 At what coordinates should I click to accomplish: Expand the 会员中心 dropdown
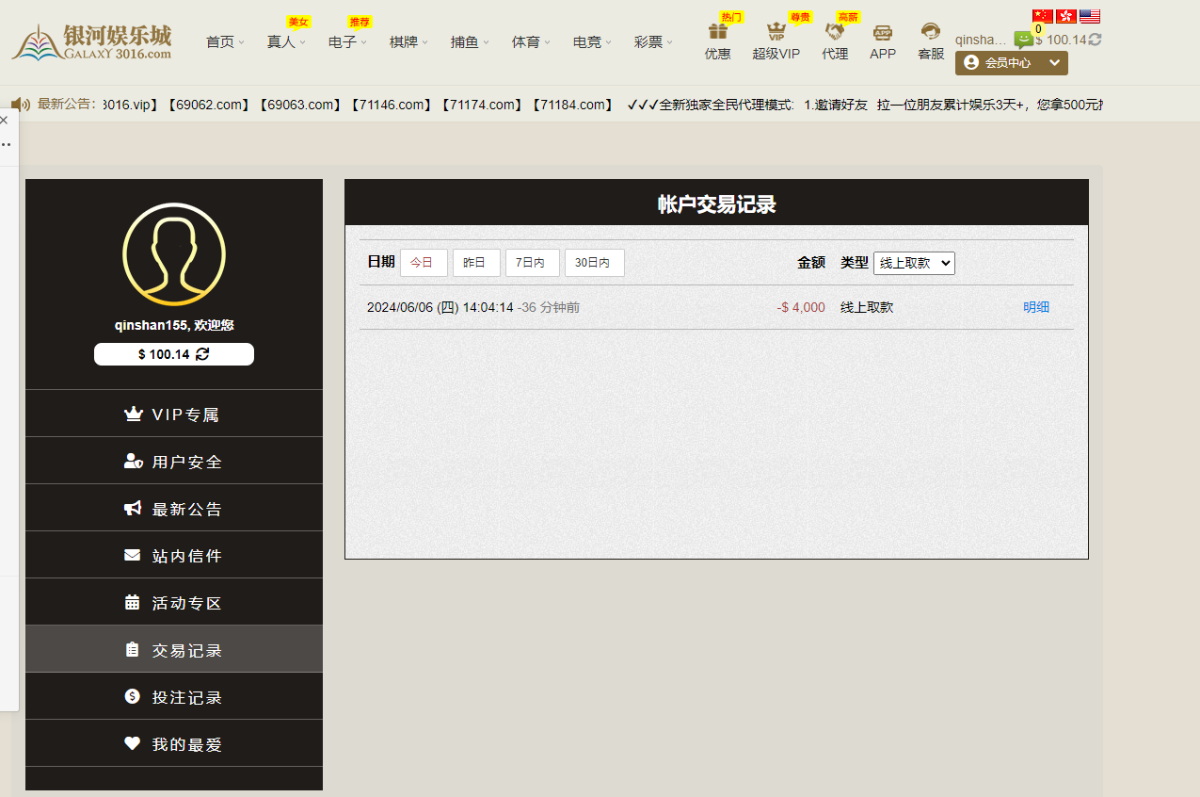pyautogui.click(x=1011, y=63)
